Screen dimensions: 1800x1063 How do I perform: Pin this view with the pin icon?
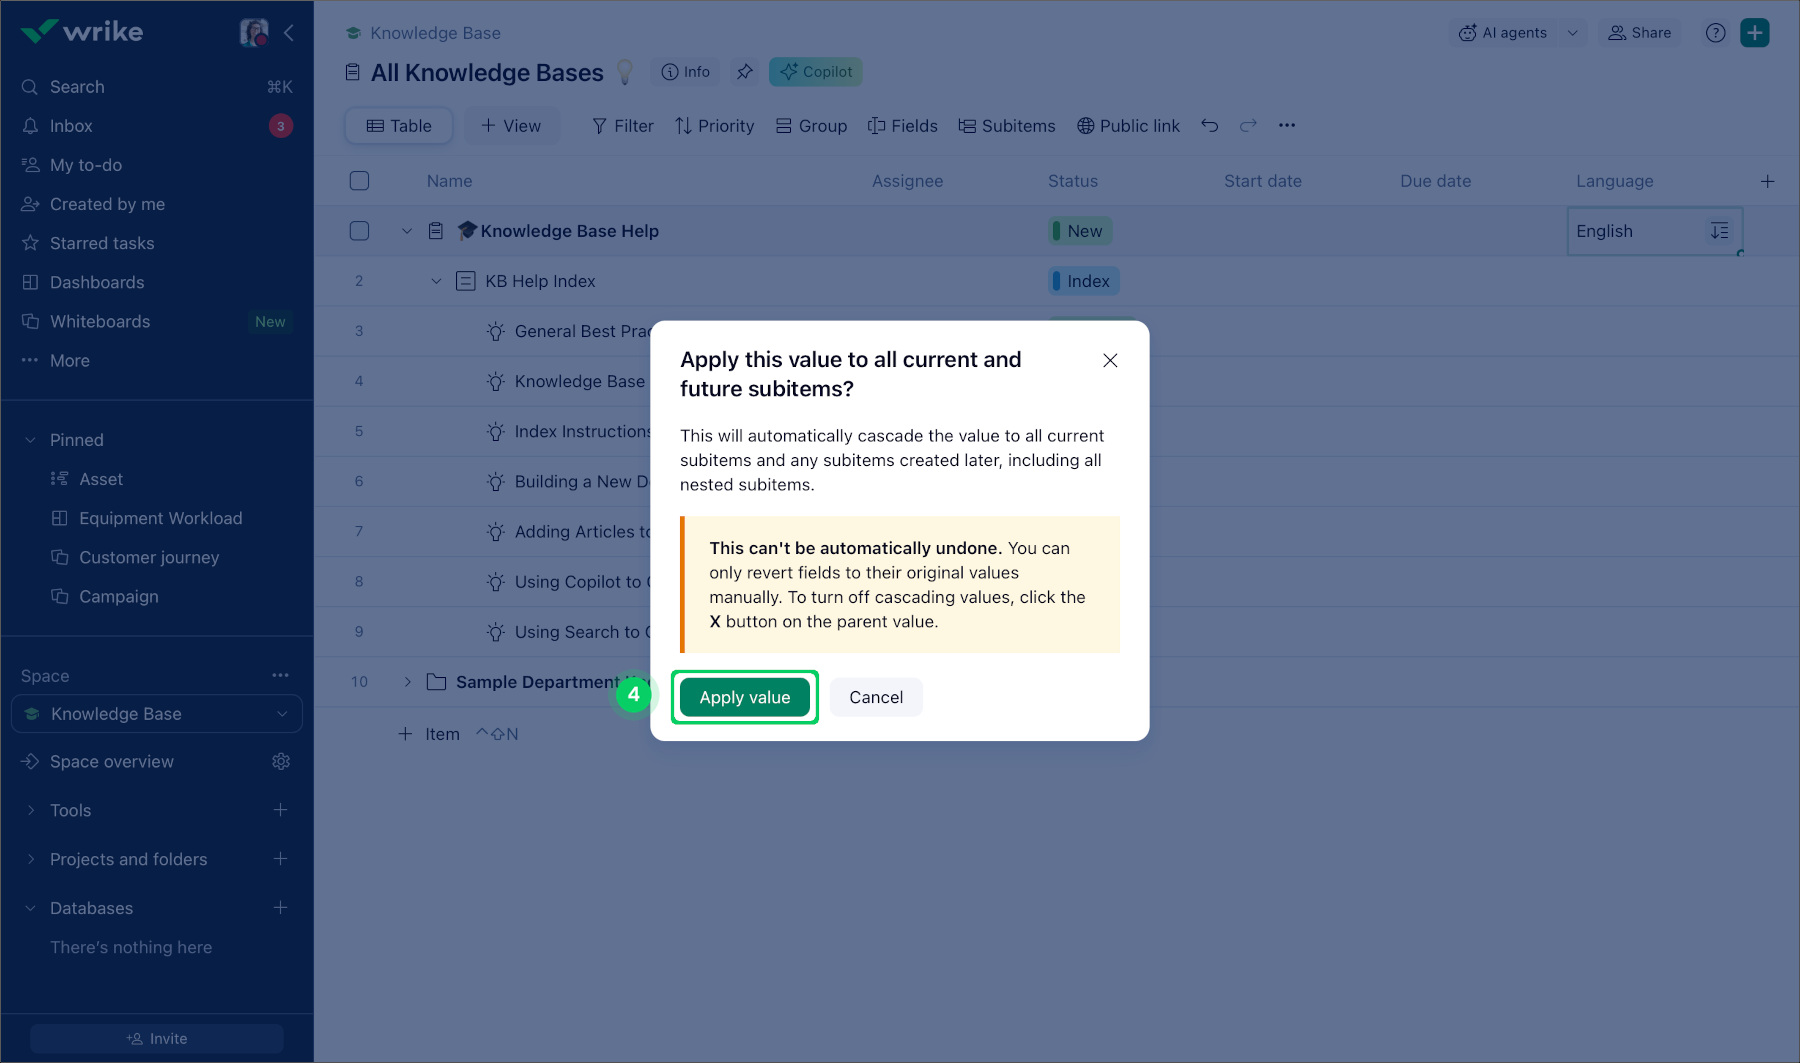tap(745, 72)
